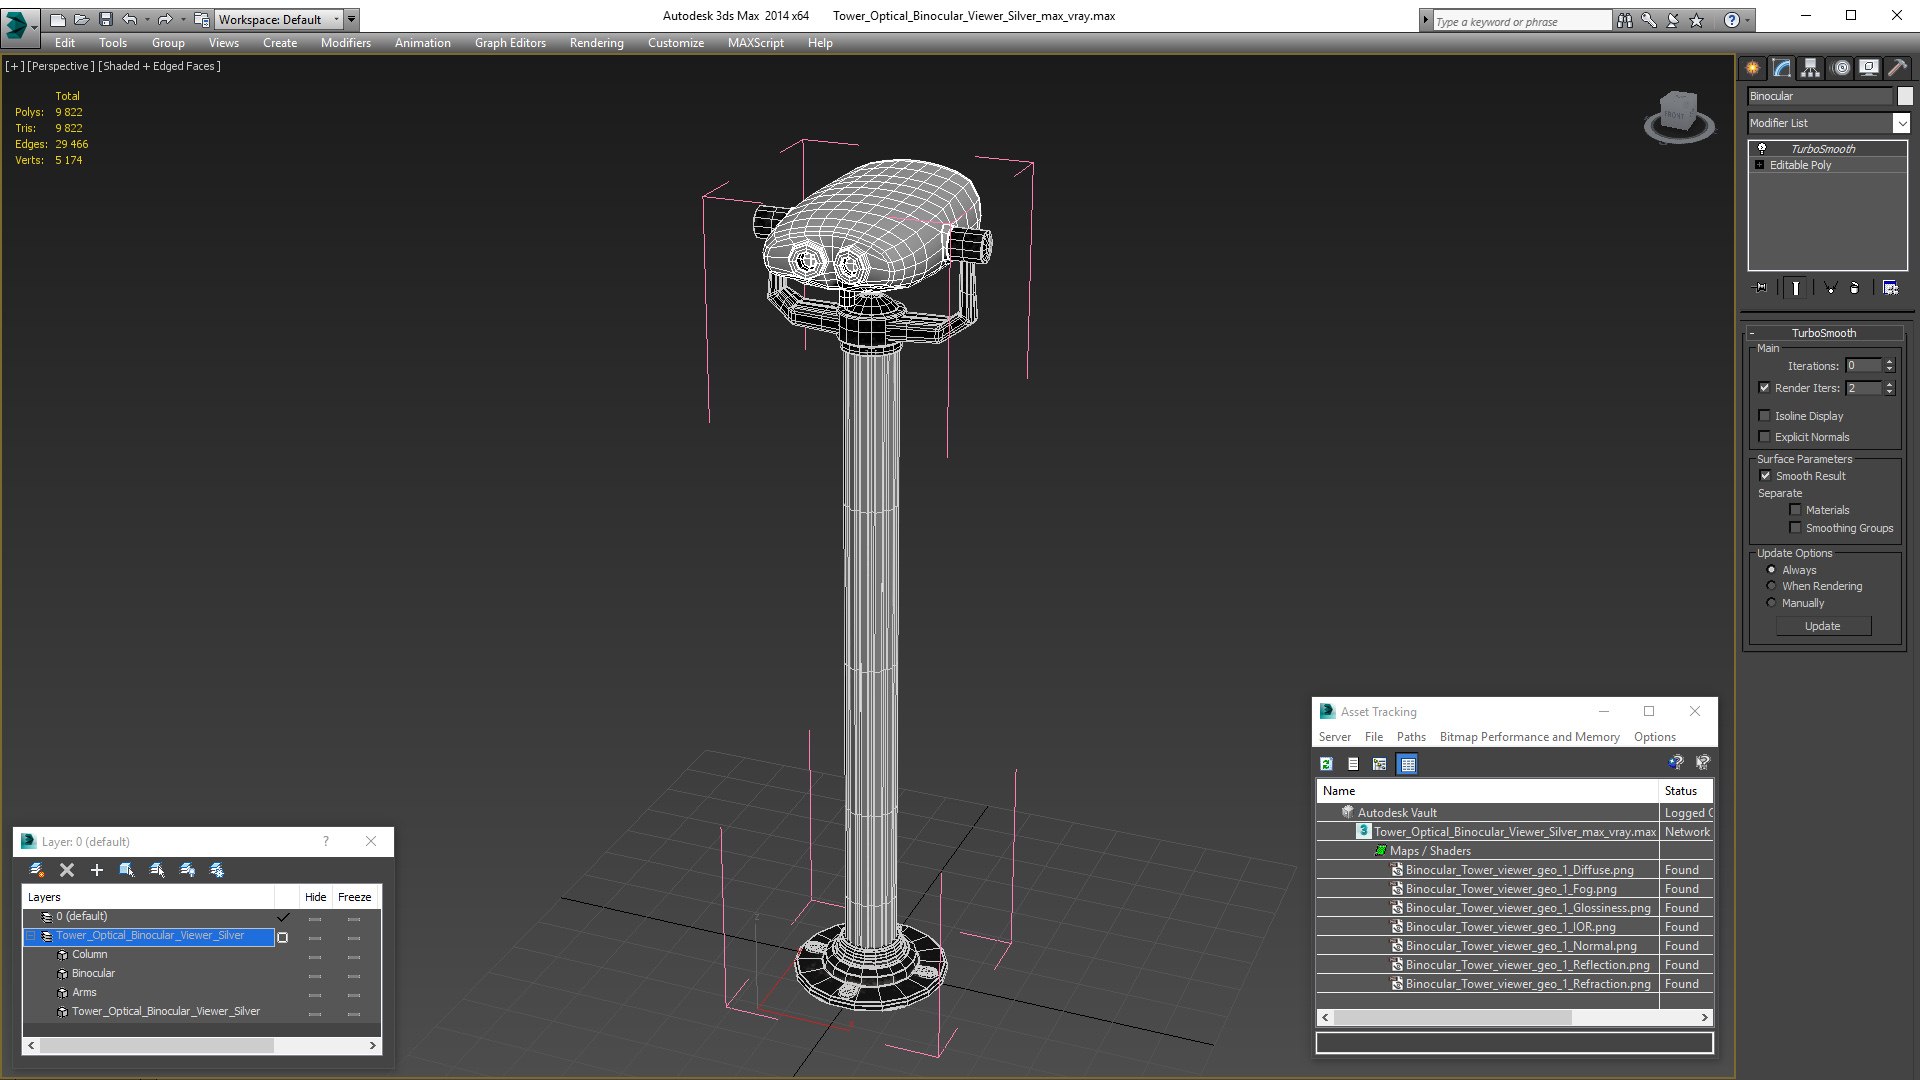Click Highlight Selected Objects' Layers icon

click(157, 870)
